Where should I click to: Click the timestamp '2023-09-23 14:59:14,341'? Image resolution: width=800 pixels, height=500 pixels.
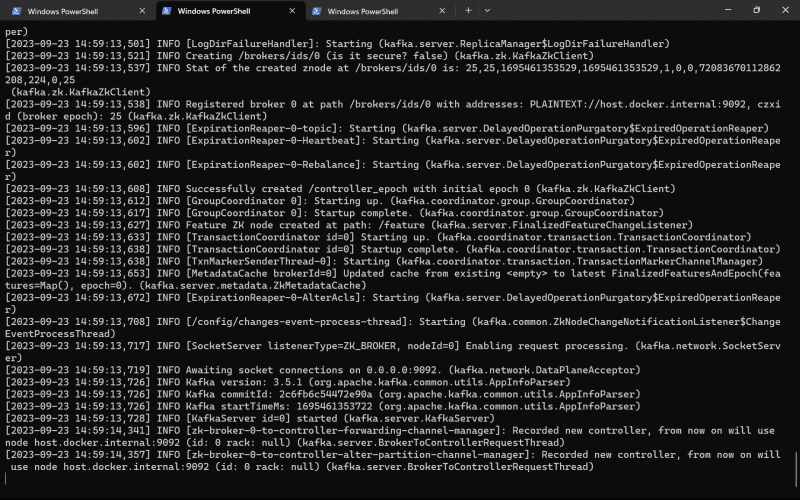(x=78, y=431)
